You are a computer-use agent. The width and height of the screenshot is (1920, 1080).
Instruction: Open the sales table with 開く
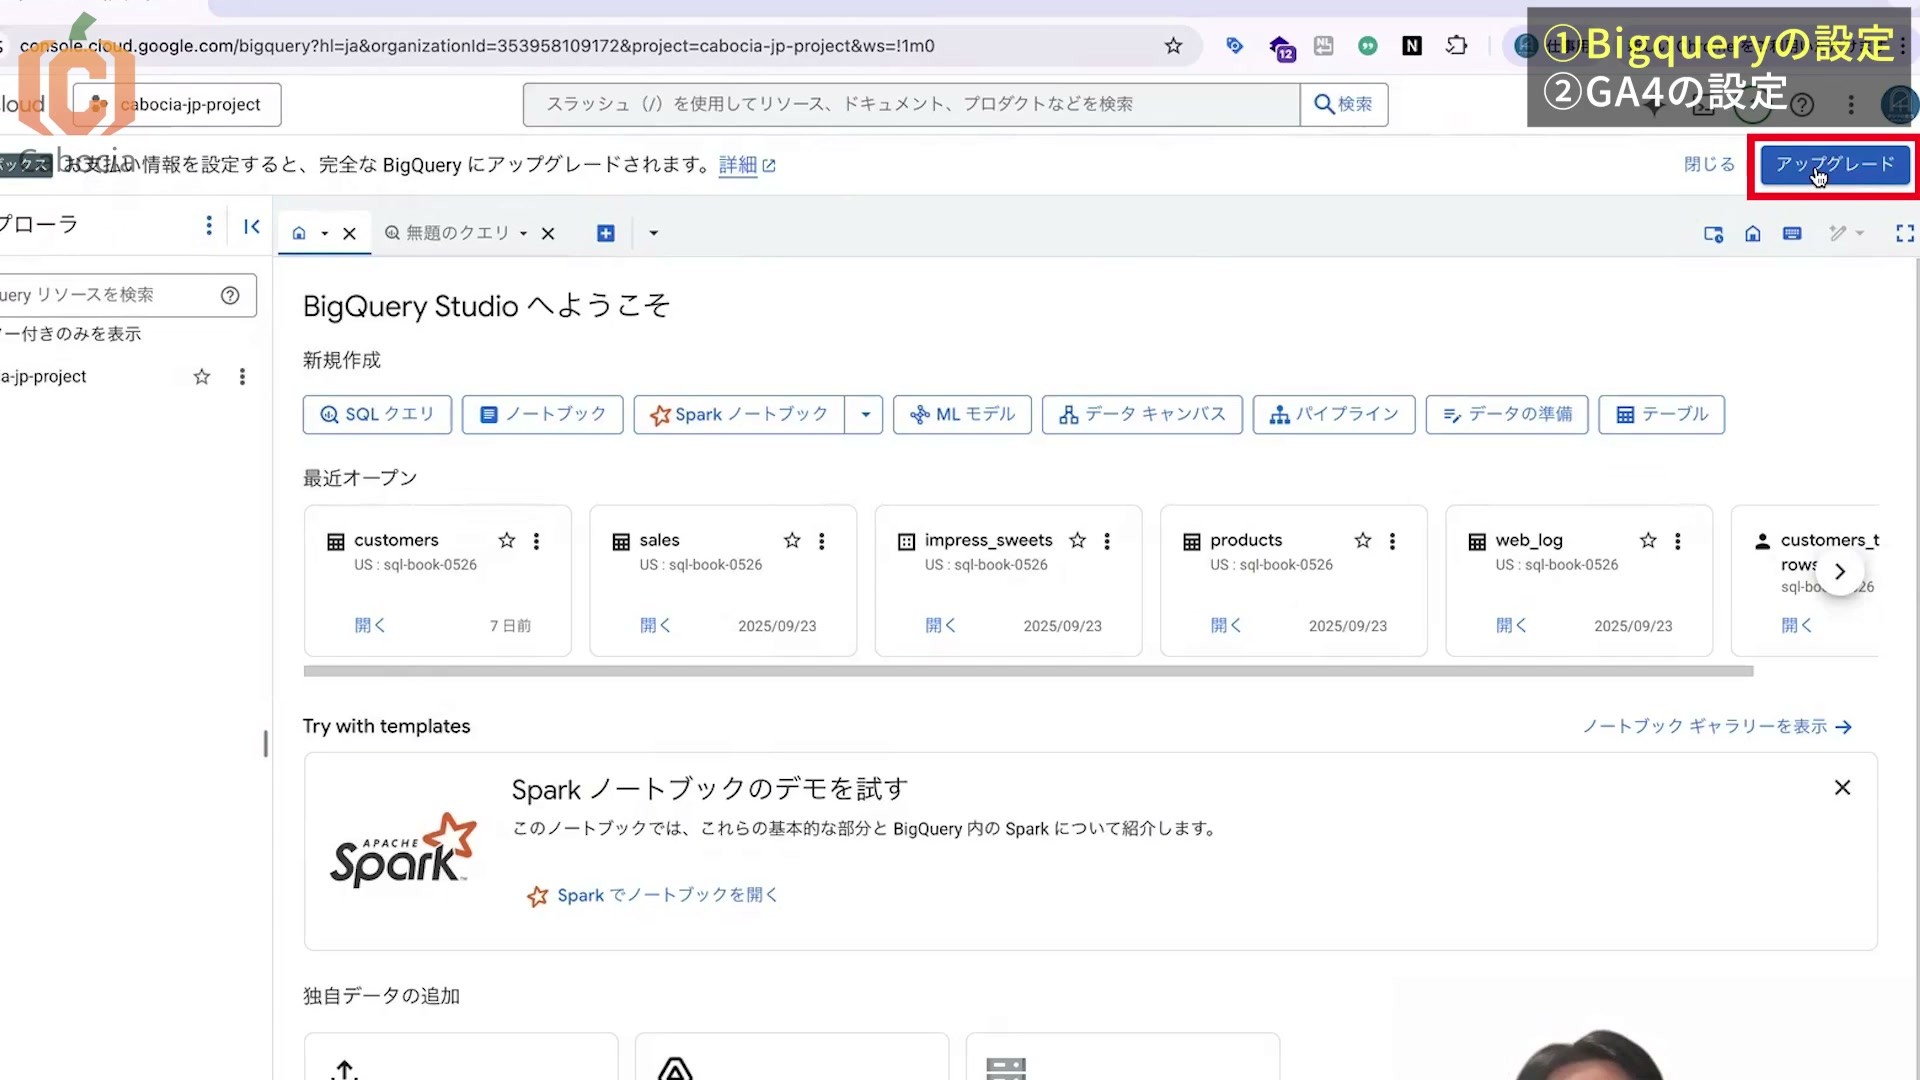click(656, 625)
